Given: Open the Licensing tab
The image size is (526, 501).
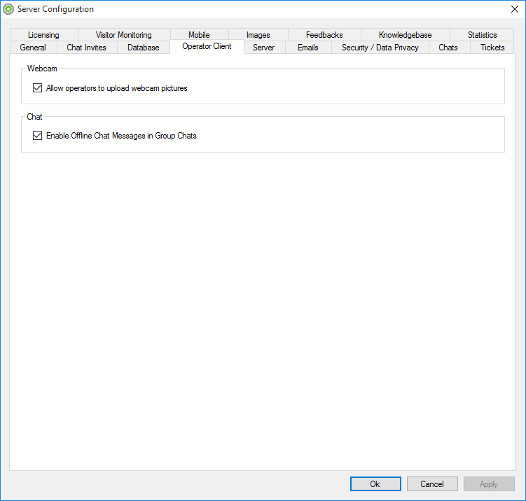Looking at the screenshot, I should pos(44,35).
